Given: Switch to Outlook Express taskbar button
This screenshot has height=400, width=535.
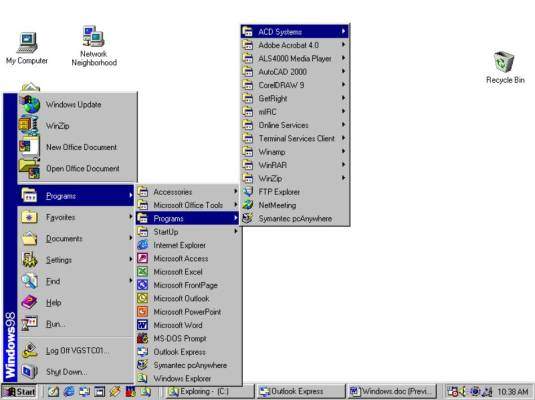Looking at the screenshot, I should point(300,391).
